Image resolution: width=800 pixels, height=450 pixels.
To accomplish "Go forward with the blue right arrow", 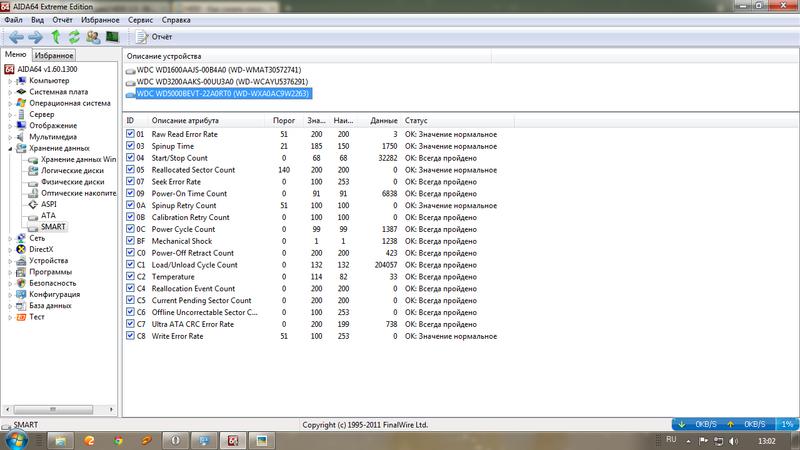I will coord(35,37).
